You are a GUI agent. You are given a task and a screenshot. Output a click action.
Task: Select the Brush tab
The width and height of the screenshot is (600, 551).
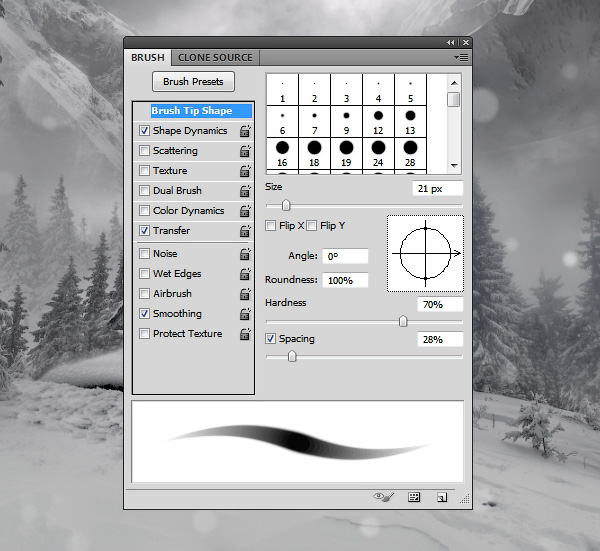148,57
